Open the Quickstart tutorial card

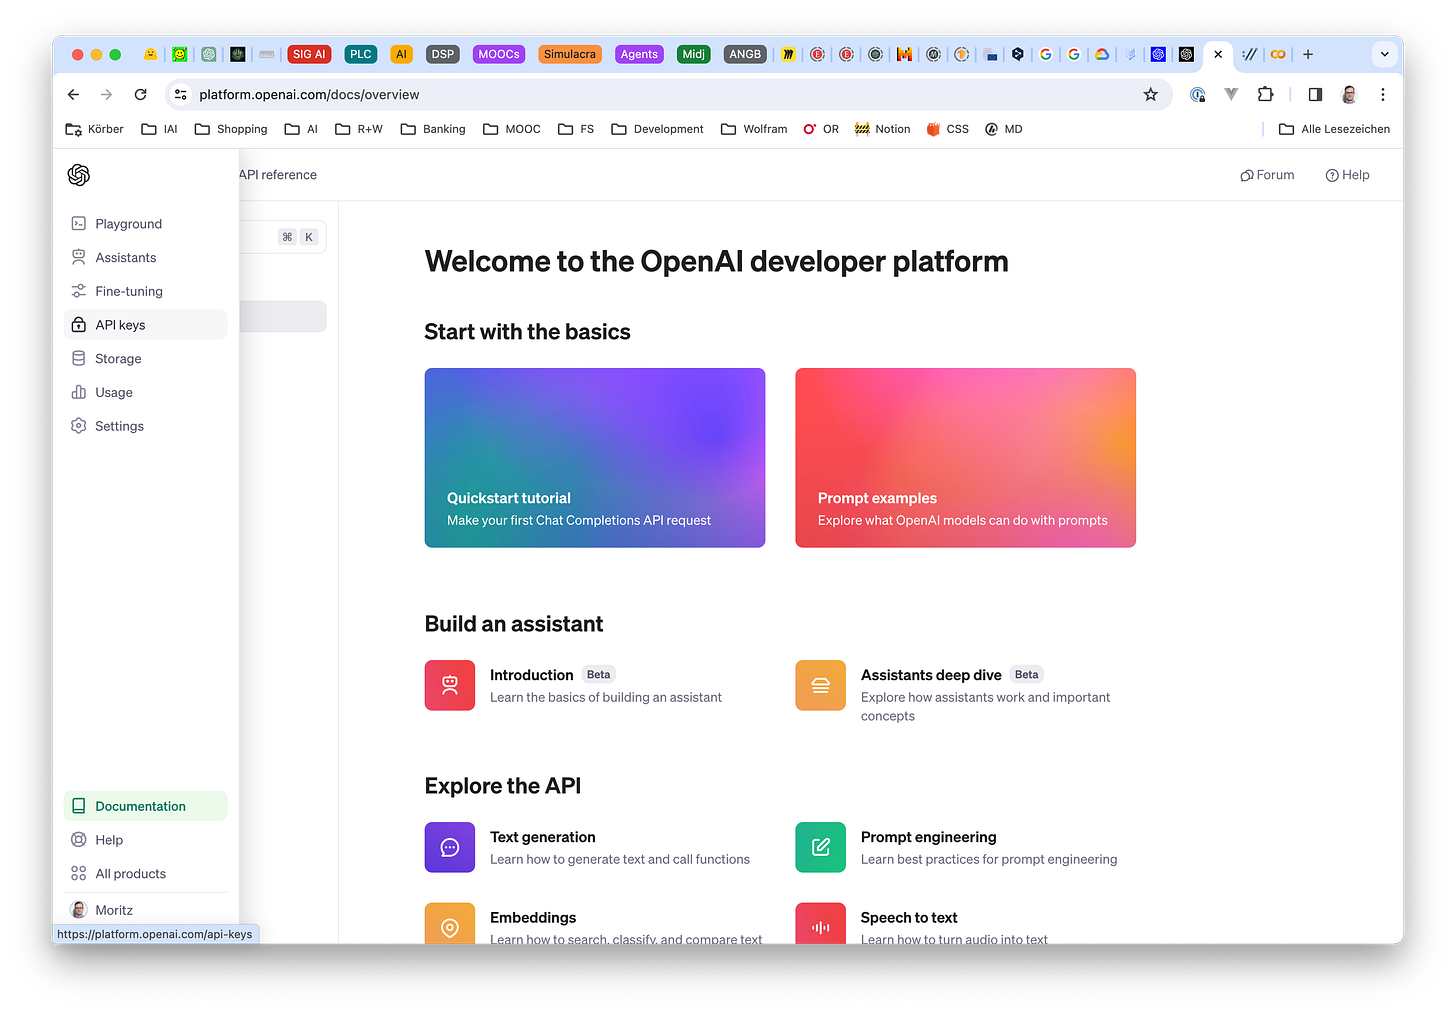click(595, 458)
